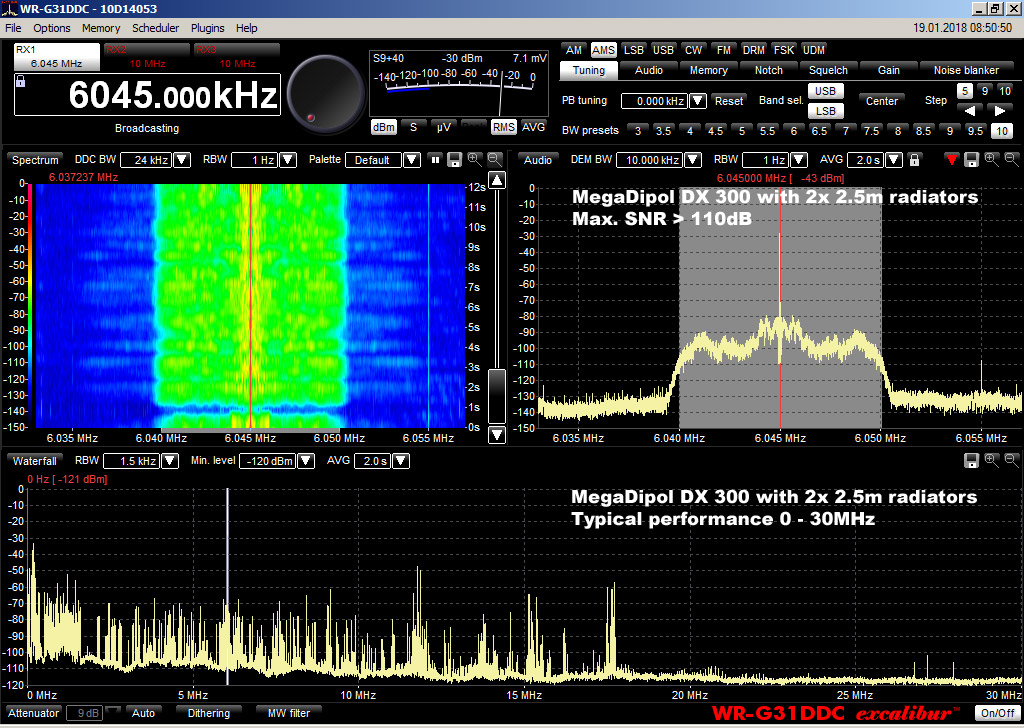Open the Palette dropdown in the spectrum panel
This screenshot has height=728, width=1024.
411,159
